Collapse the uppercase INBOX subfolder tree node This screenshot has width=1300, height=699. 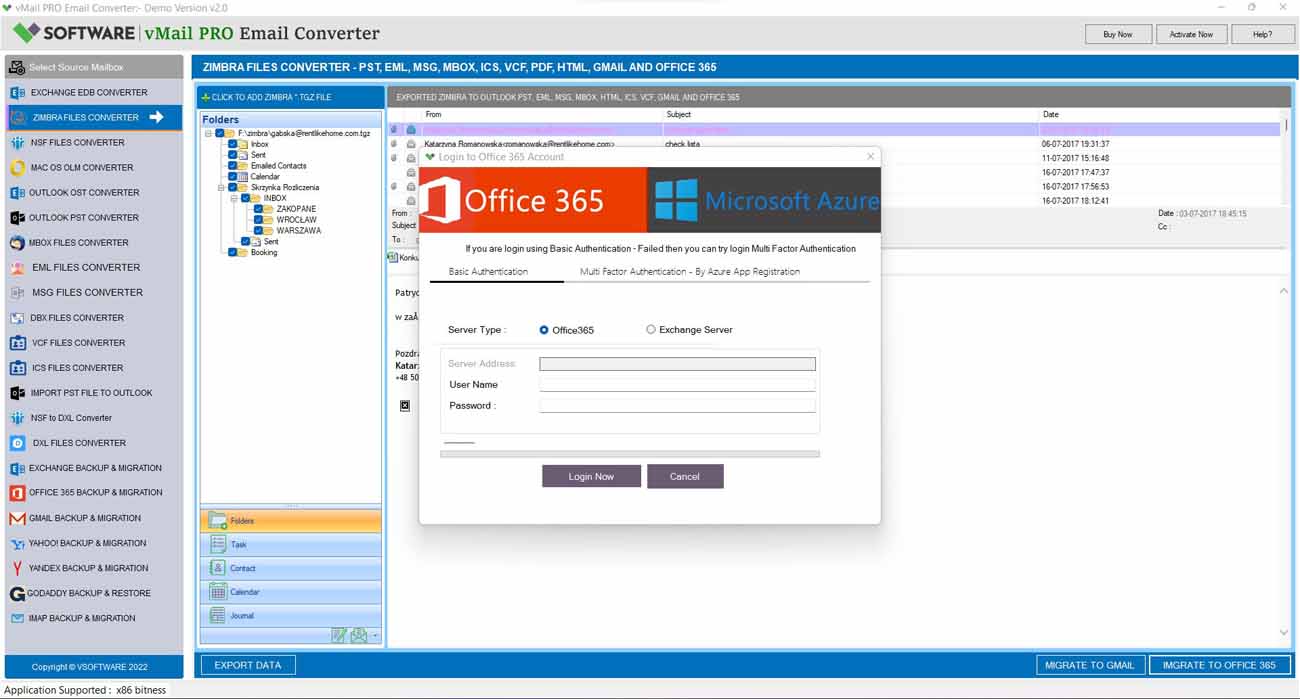[x=234, y=198]
